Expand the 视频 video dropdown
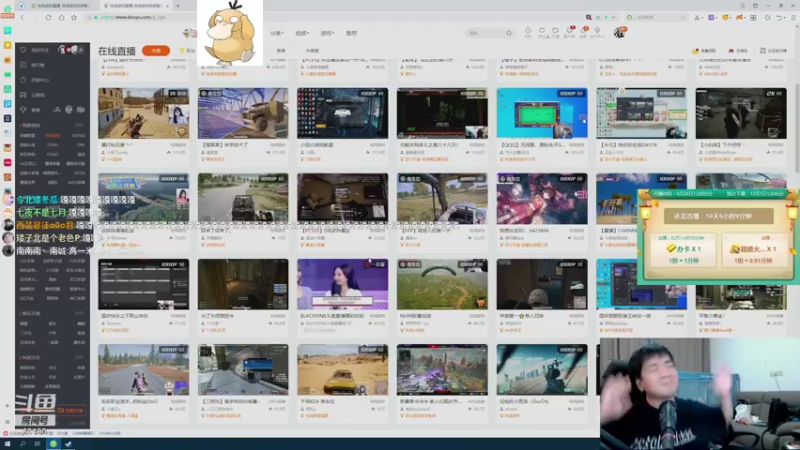The height and width of the screenshot is (450, 800). pos(302,33)
